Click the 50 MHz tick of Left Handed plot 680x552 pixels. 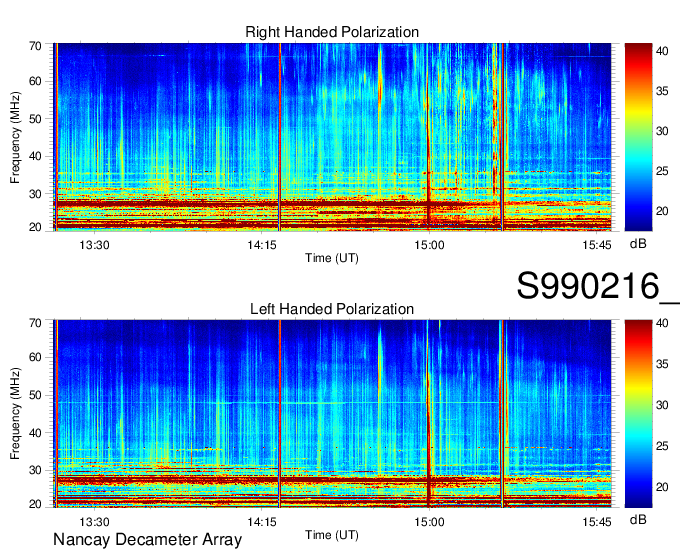point(35,395)
